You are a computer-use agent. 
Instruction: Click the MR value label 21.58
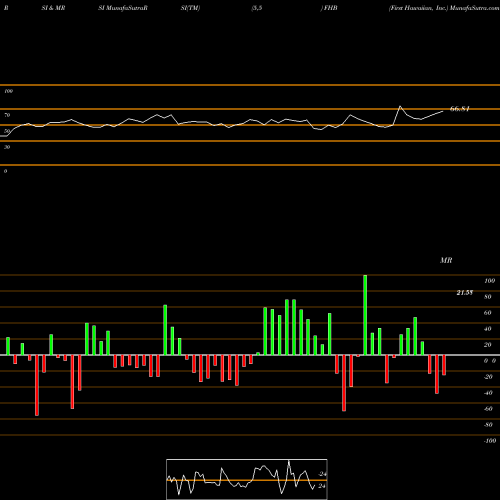[465, 293]
